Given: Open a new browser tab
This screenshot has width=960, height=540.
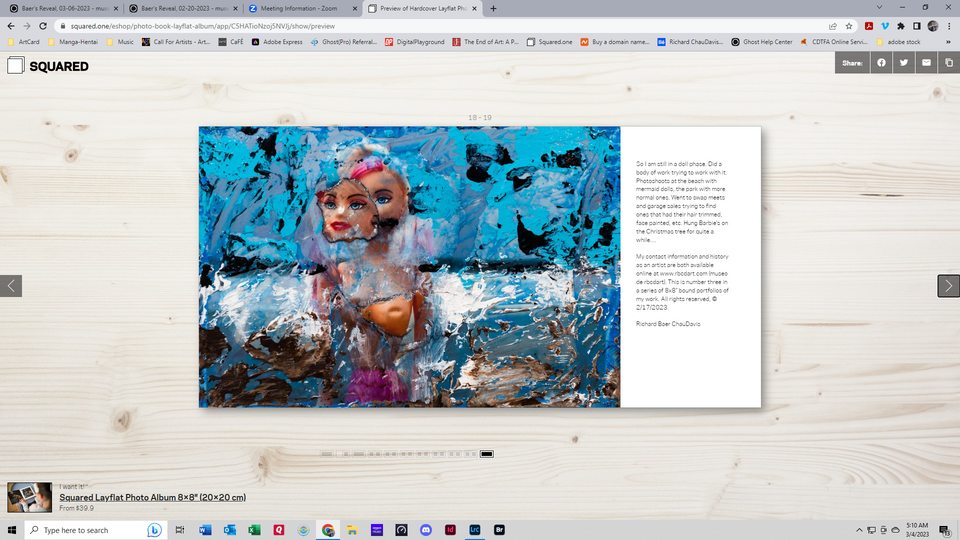Looking at the screenshot, I should (x=493, y=9).
